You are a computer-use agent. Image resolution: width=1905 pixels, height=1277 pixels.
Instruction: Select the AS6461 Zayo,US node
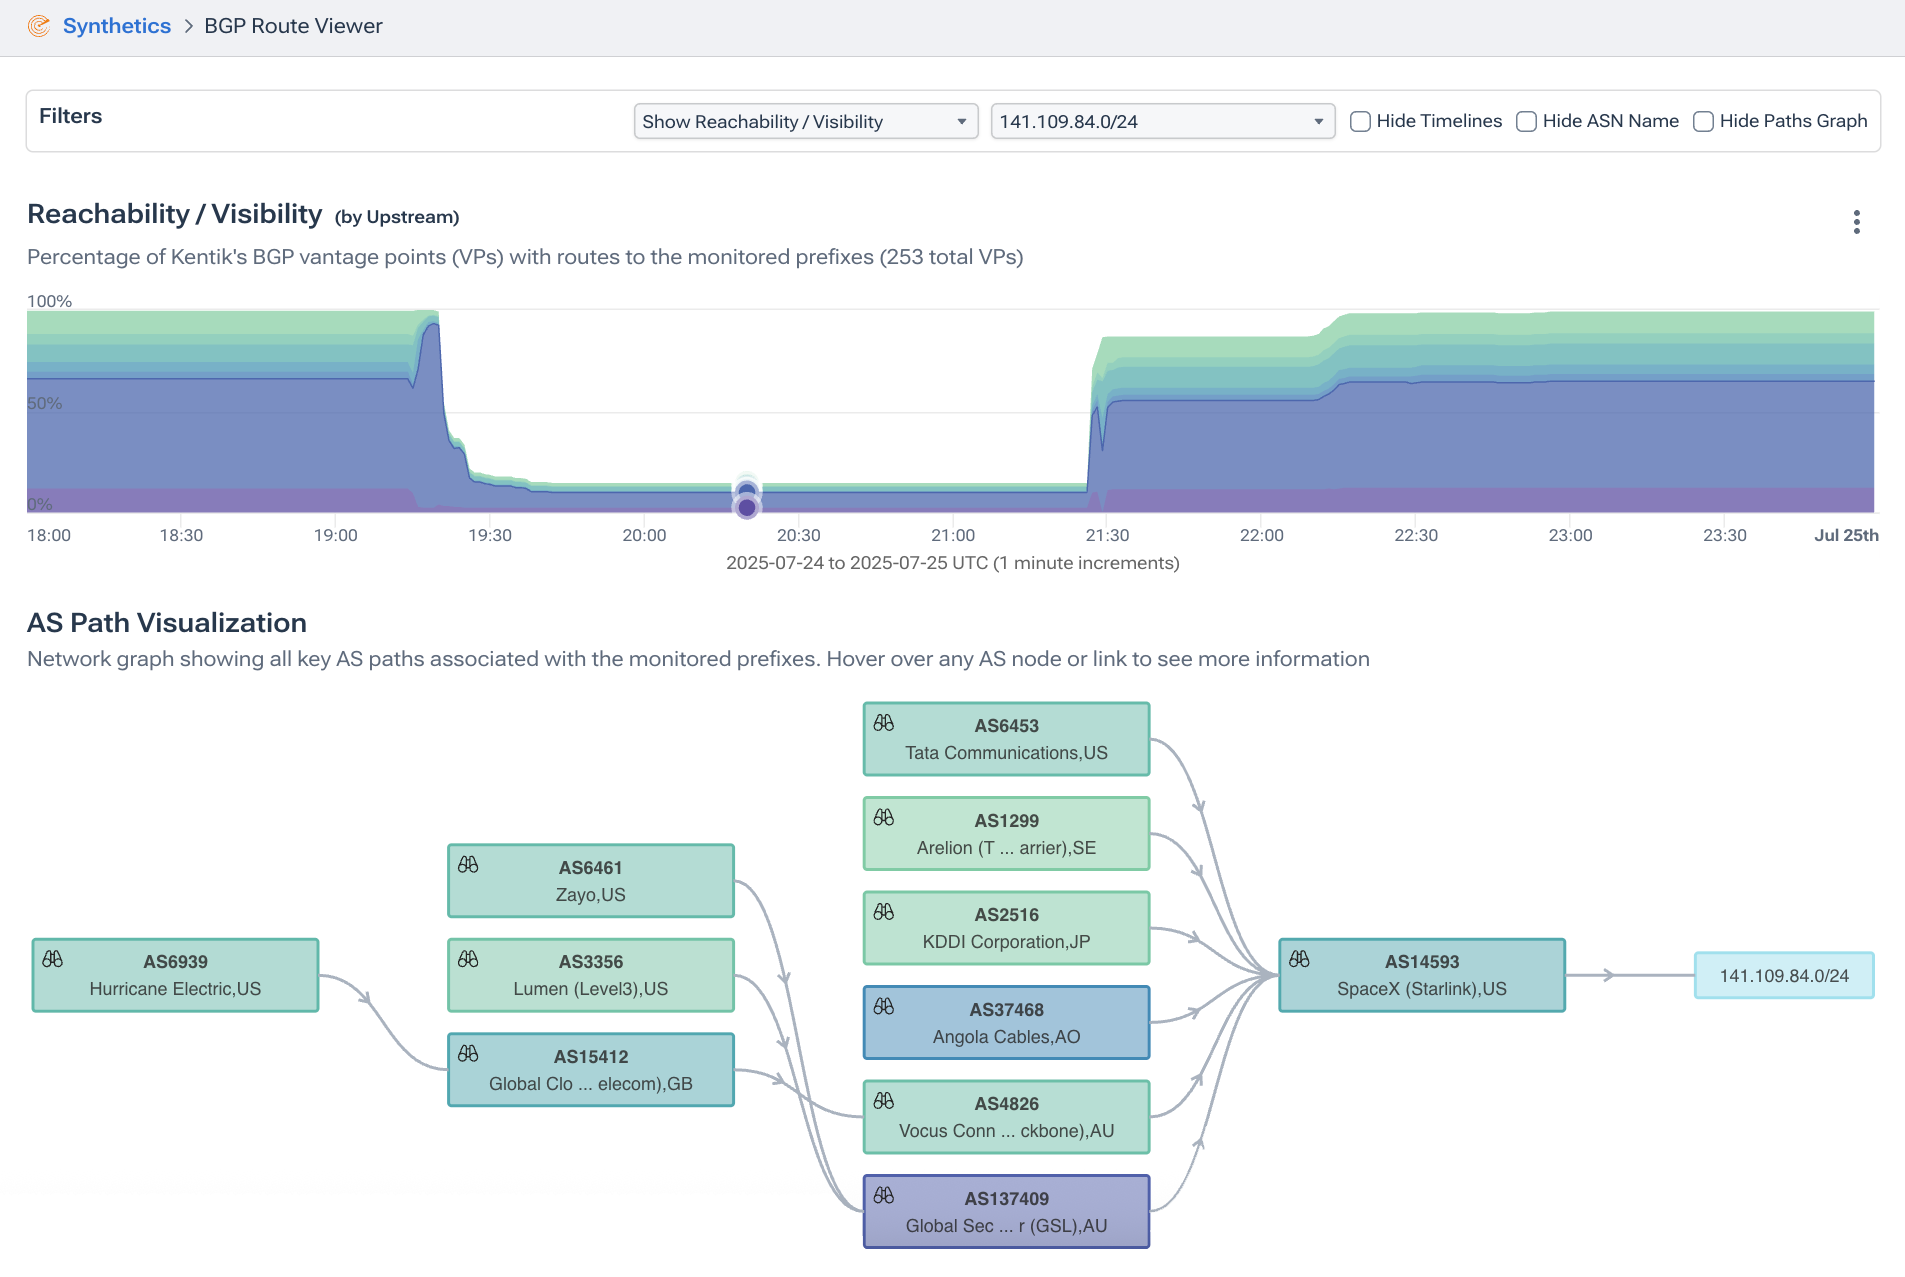tap(591, 881)
